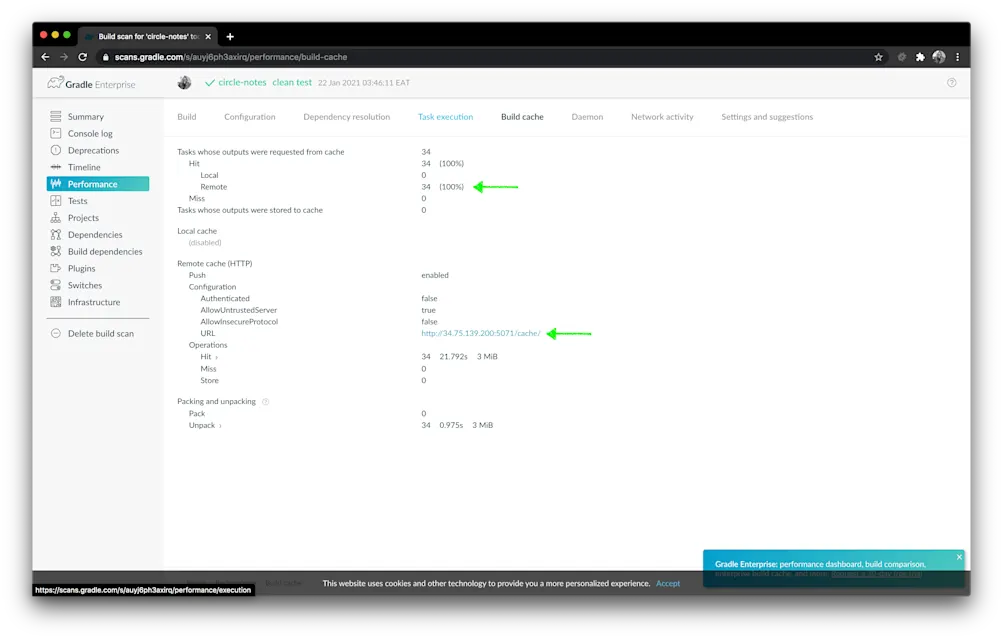Select Build dependencies in sidebar
The width and height of the screenshot is (1003, 639).
click(x=57, y=251)
